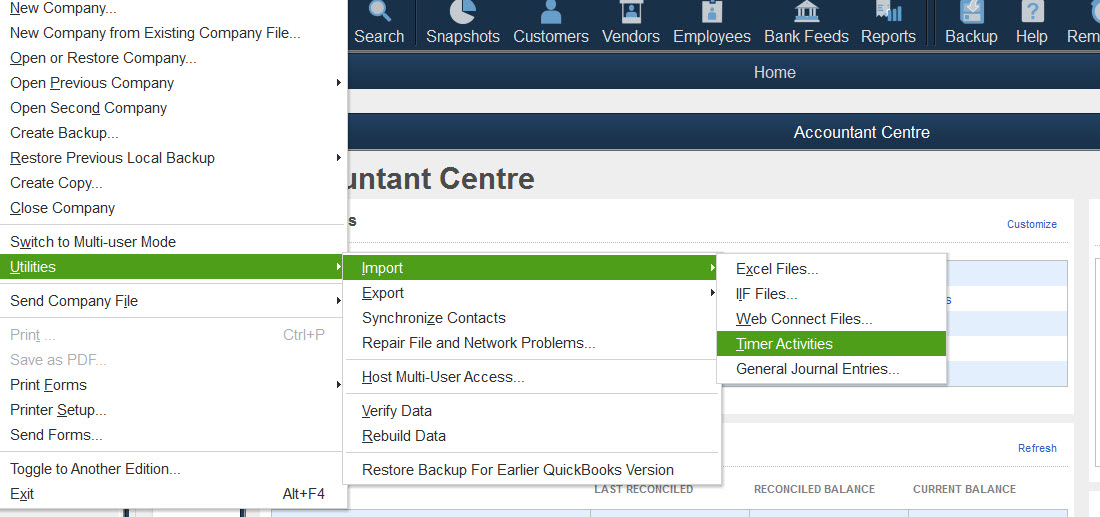Switch to the Home tab
This screenshot has width=1100, height=517.
tap(774, 72)
